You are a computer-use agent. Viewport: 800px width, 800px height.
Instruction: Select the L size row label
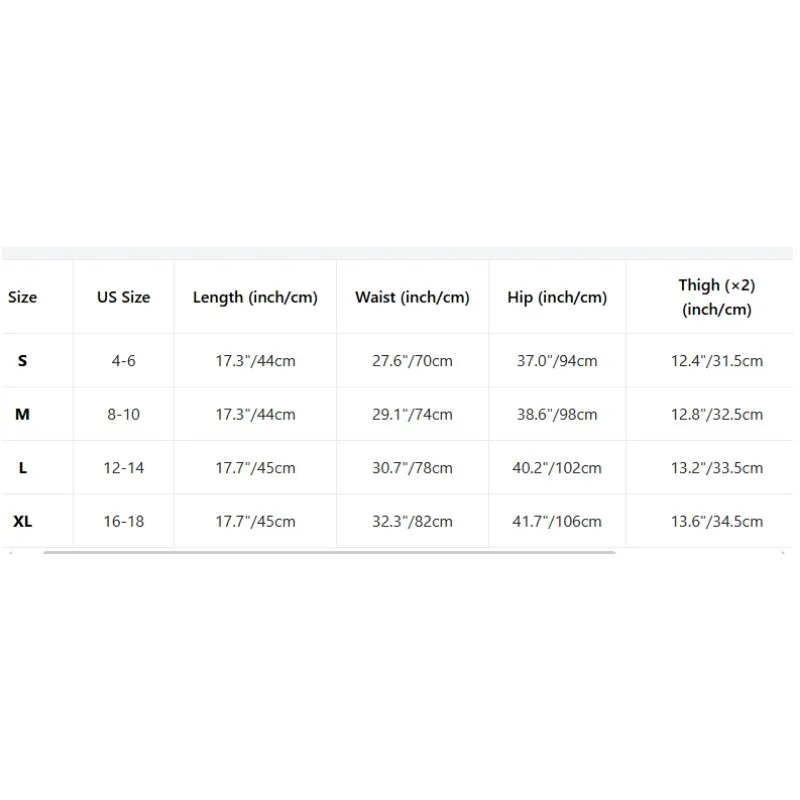point(22,468)
